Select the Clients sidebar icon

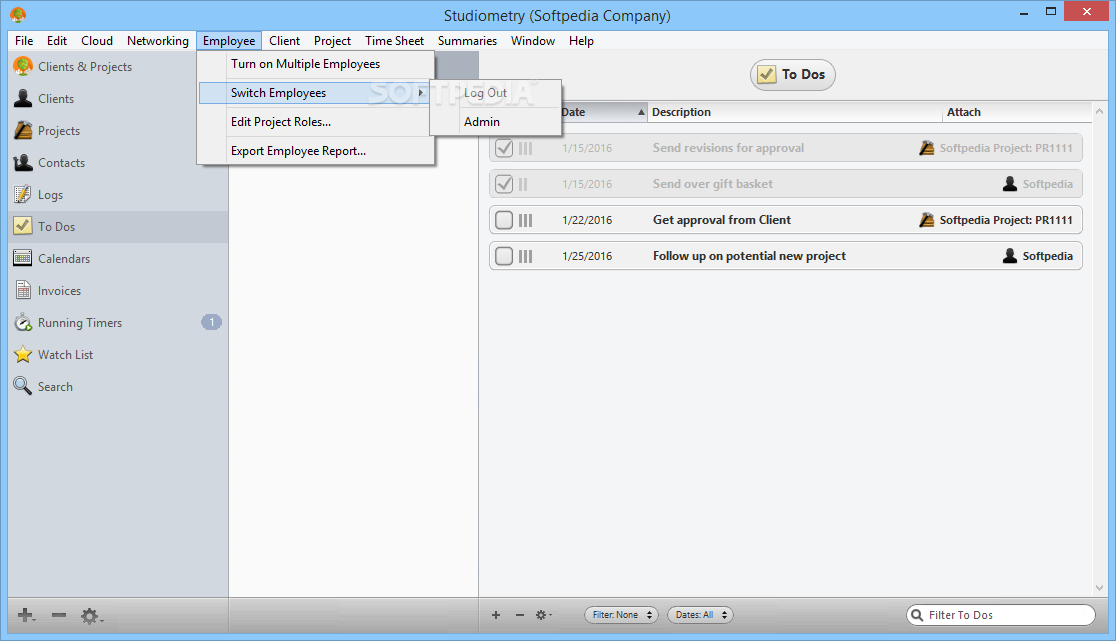coord(23,98)
